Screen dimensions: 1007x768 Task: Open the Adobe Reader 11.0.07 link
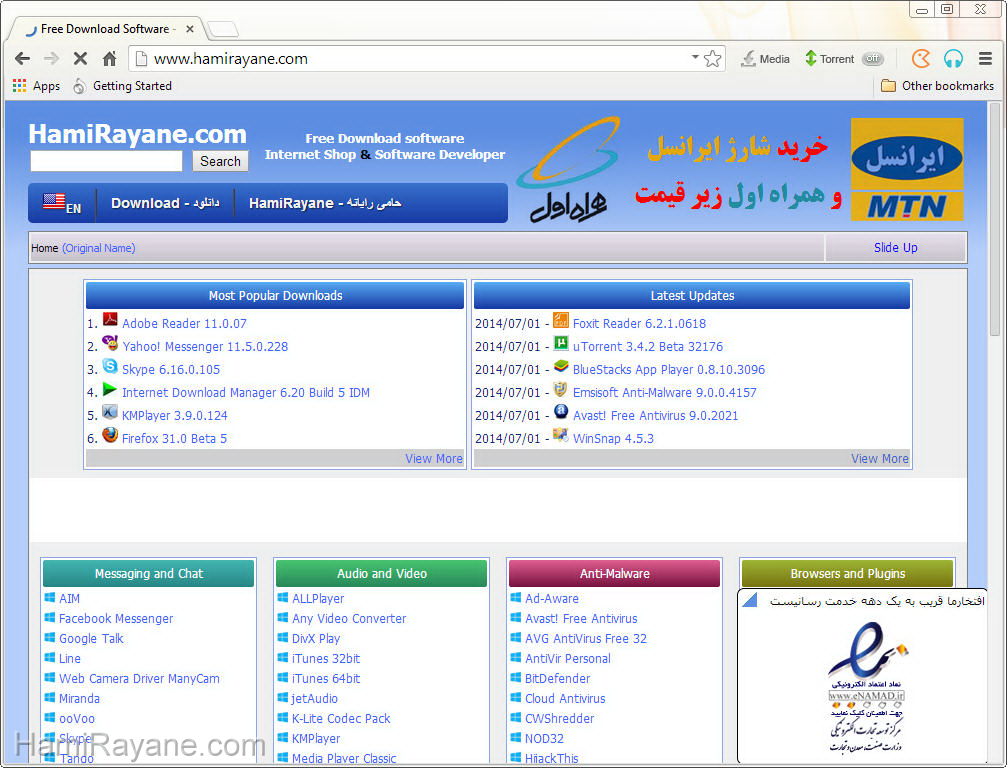[x=184, y=324]
